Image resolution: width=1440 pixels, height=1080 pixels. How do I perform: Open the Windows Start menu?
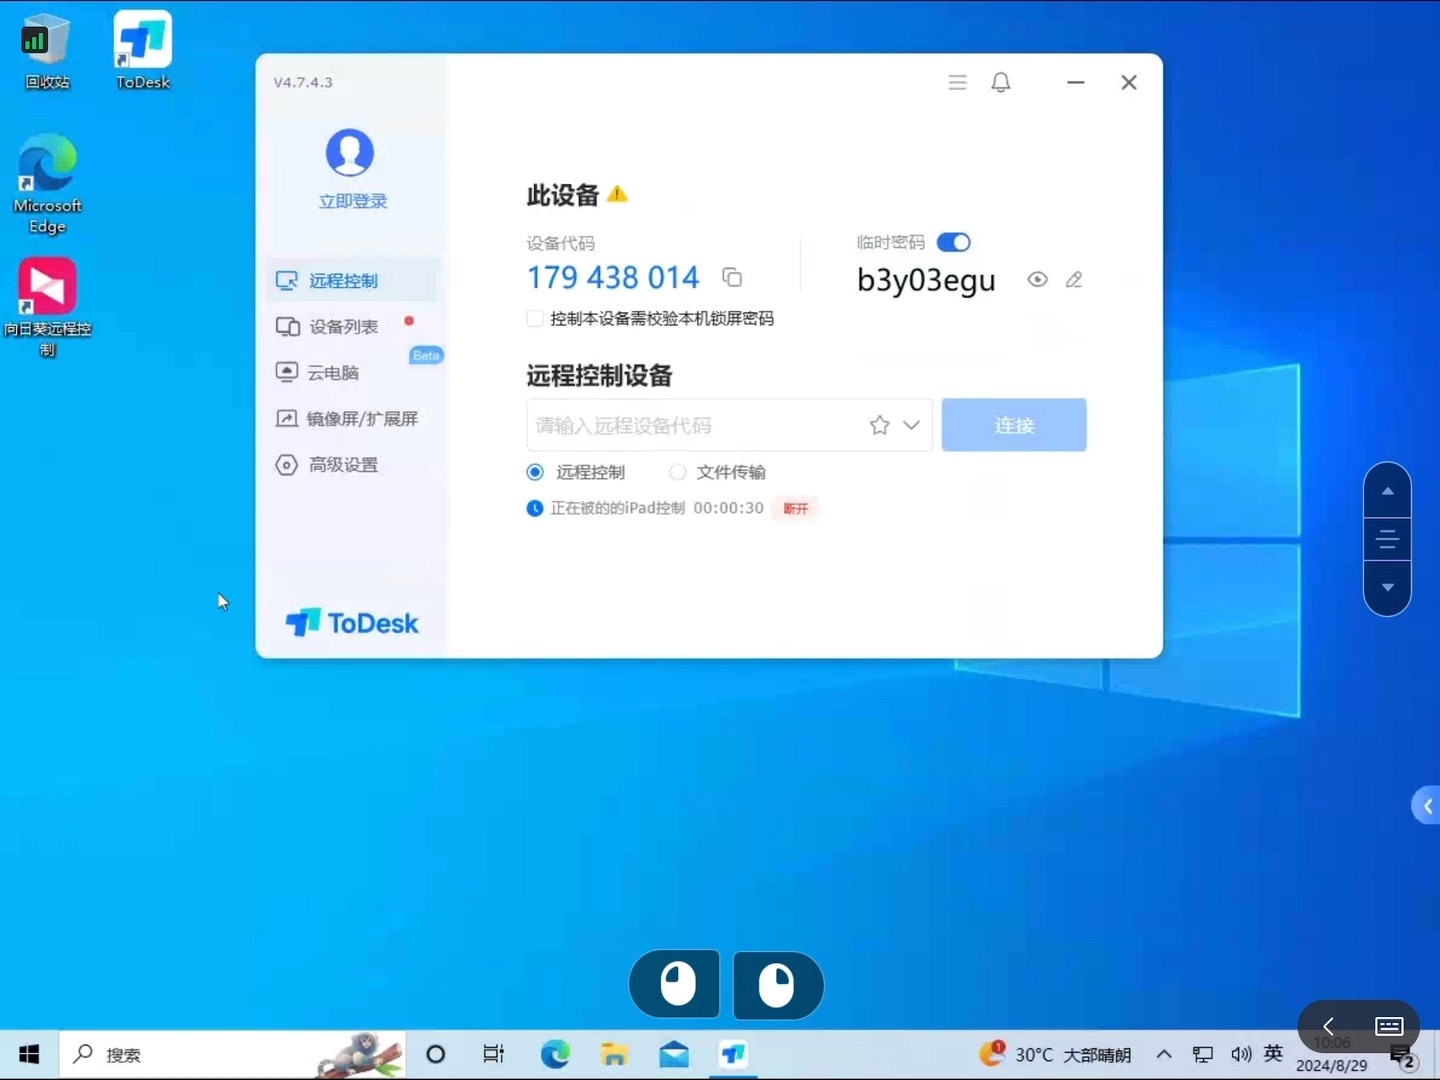click(x=29, y=1054)
